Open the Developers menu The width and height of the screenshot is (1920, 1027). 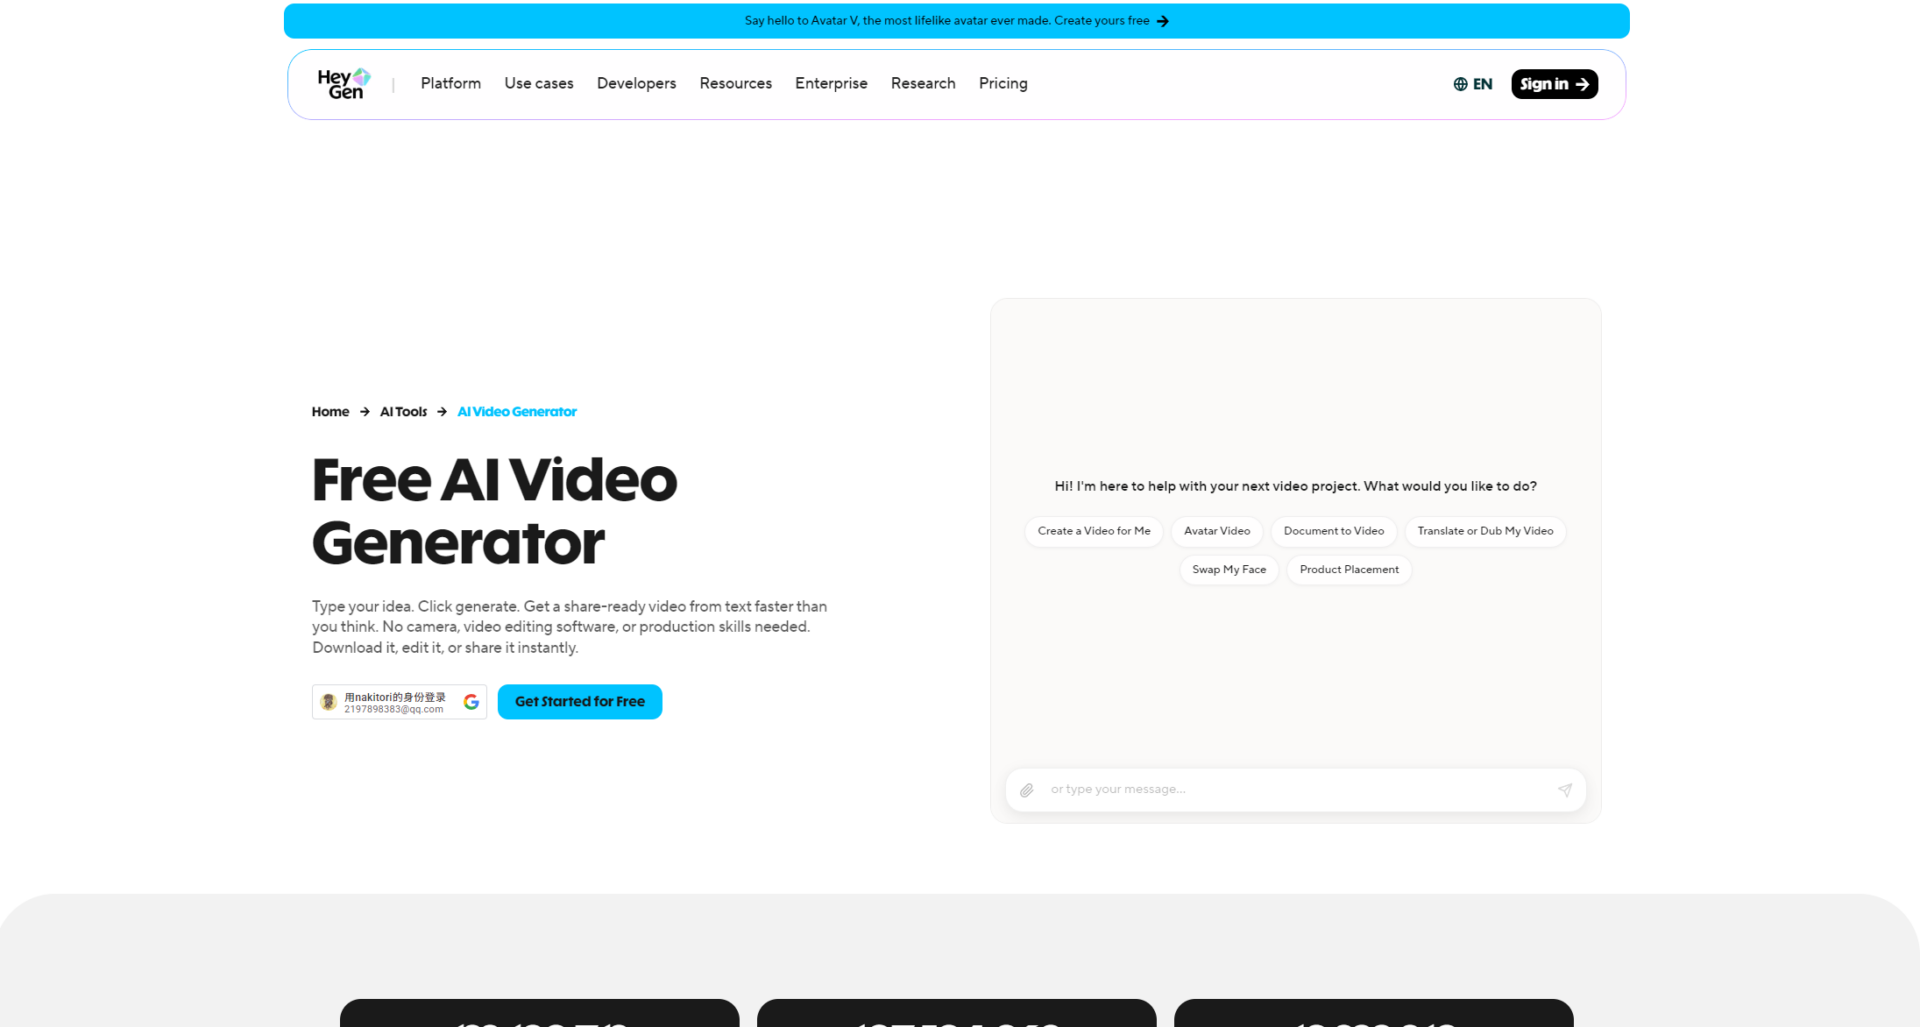tap(636, 83)
